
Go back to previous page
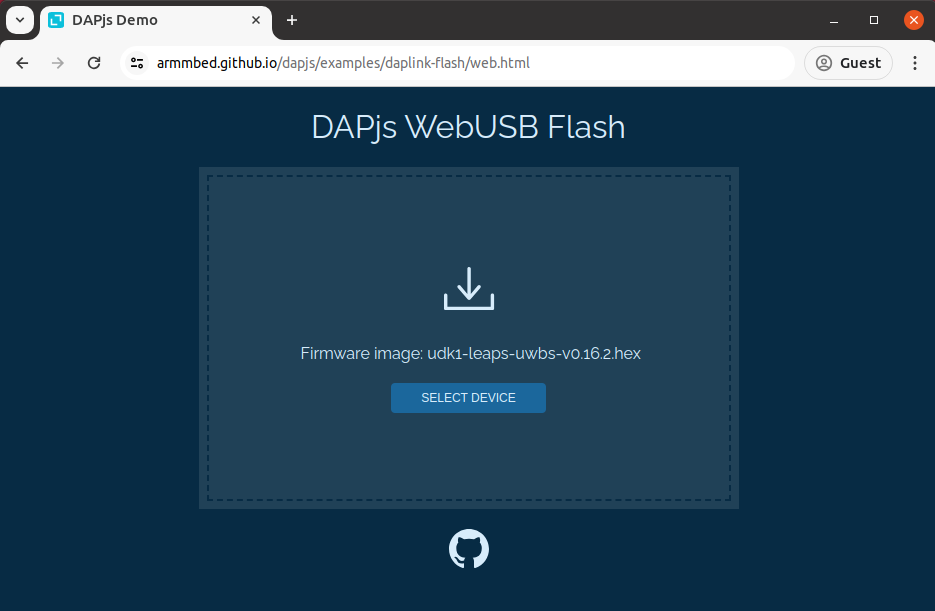pyautogui.click(x=22, y=63)
